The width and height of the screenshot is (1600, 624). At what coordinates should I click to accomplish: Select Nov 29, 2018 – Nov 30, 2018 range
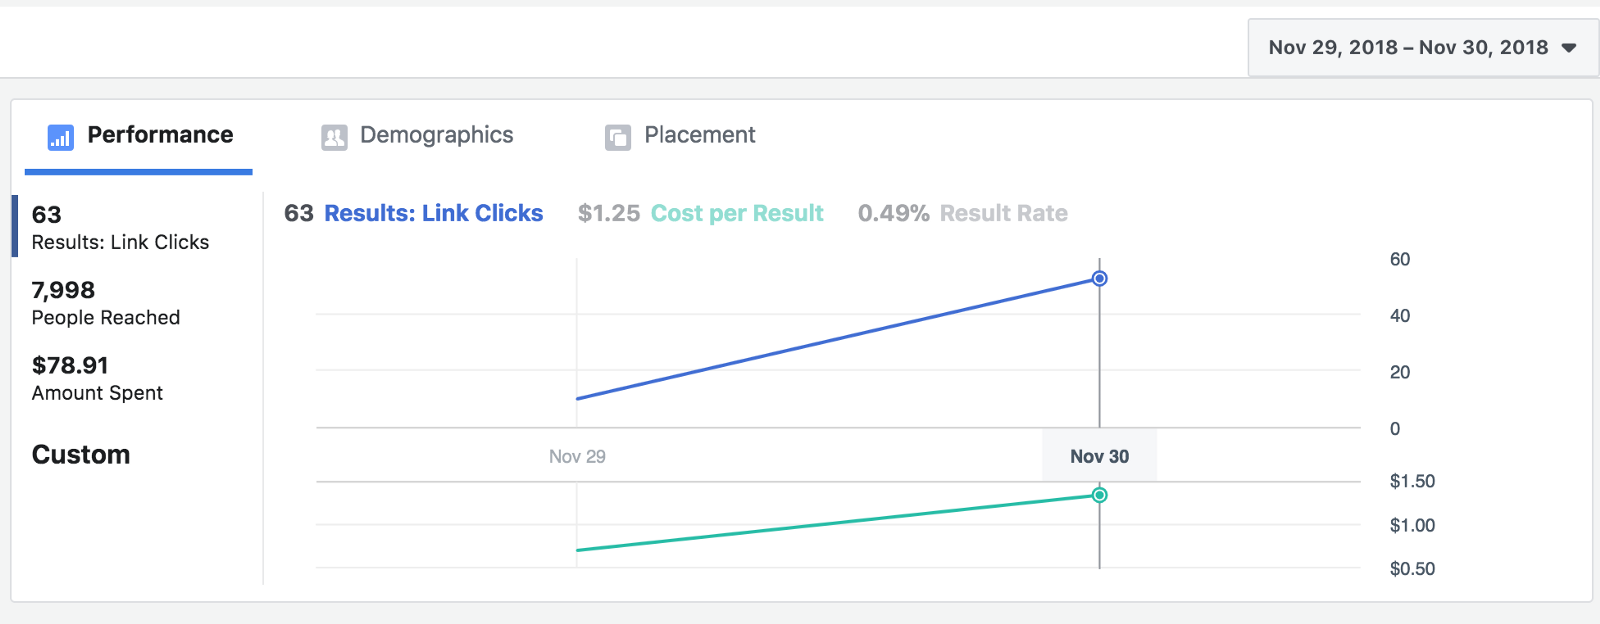[1407, 48]
